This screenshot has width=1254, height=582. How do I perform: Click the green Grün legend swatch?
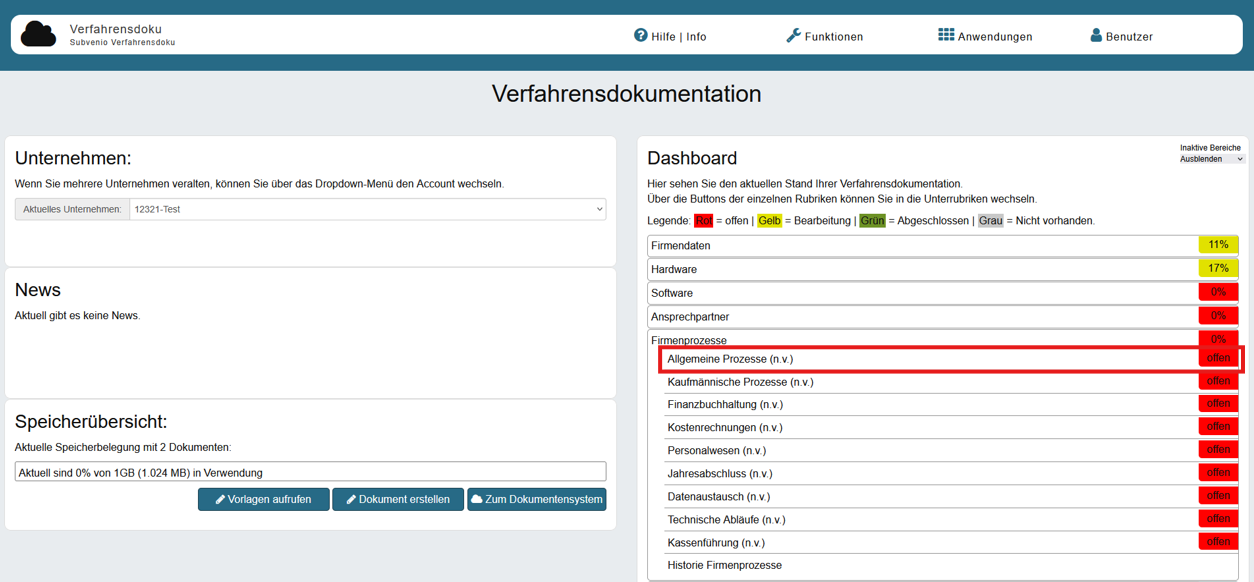[x=872, y=220]
